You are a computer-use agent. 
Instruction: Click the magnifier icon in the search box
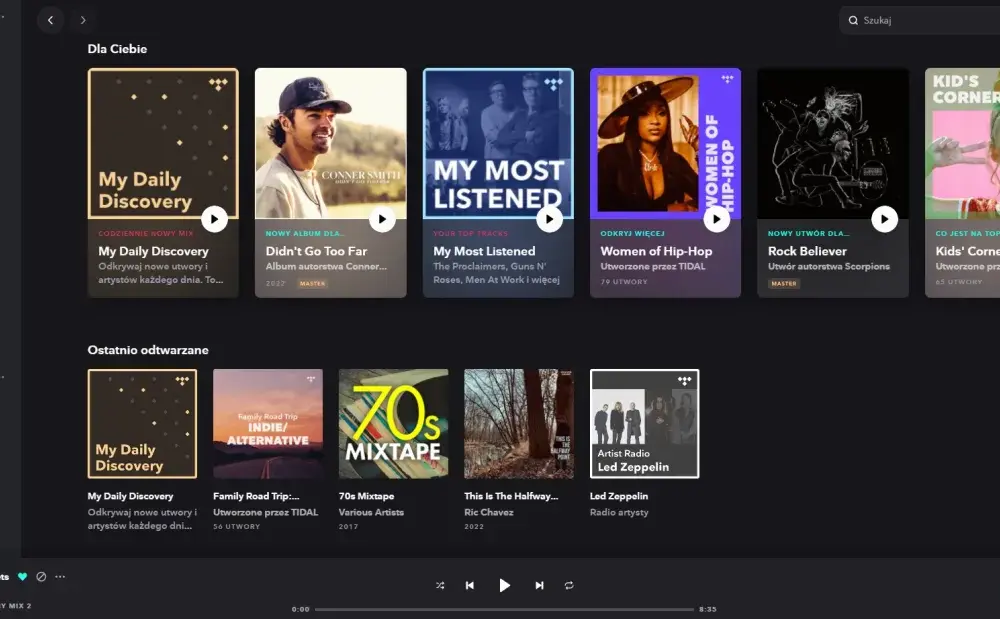(853, 20)
